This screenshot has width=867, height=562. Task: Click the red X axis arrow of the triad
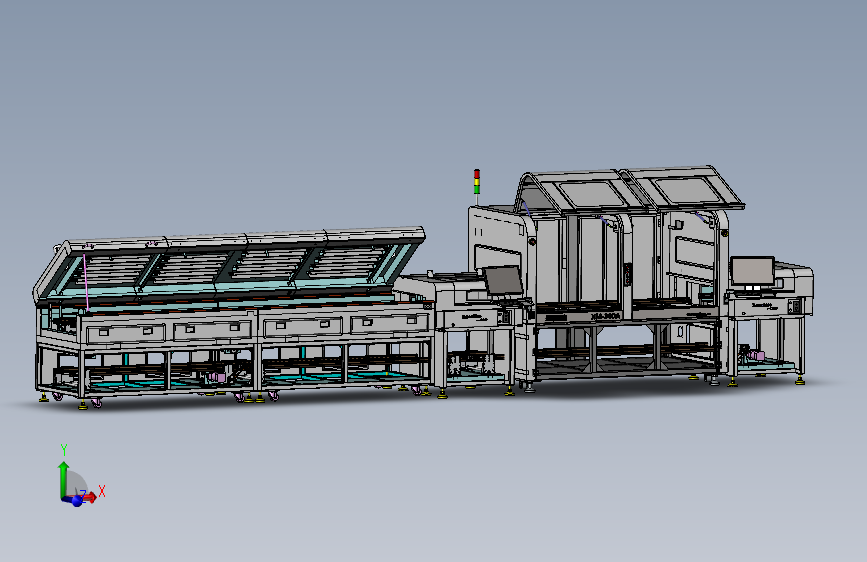tap(90, 497)
